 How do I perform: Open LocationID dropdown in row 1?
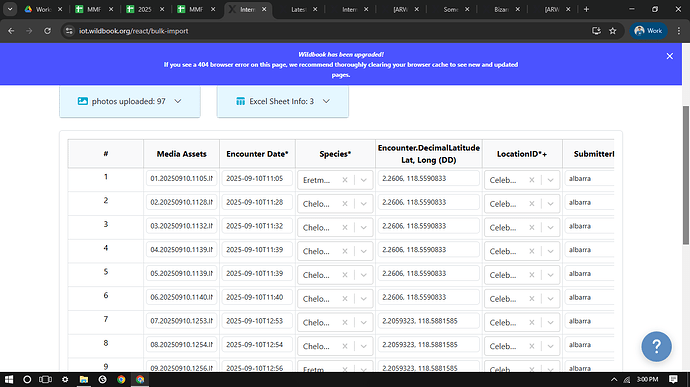click(550, 180)
